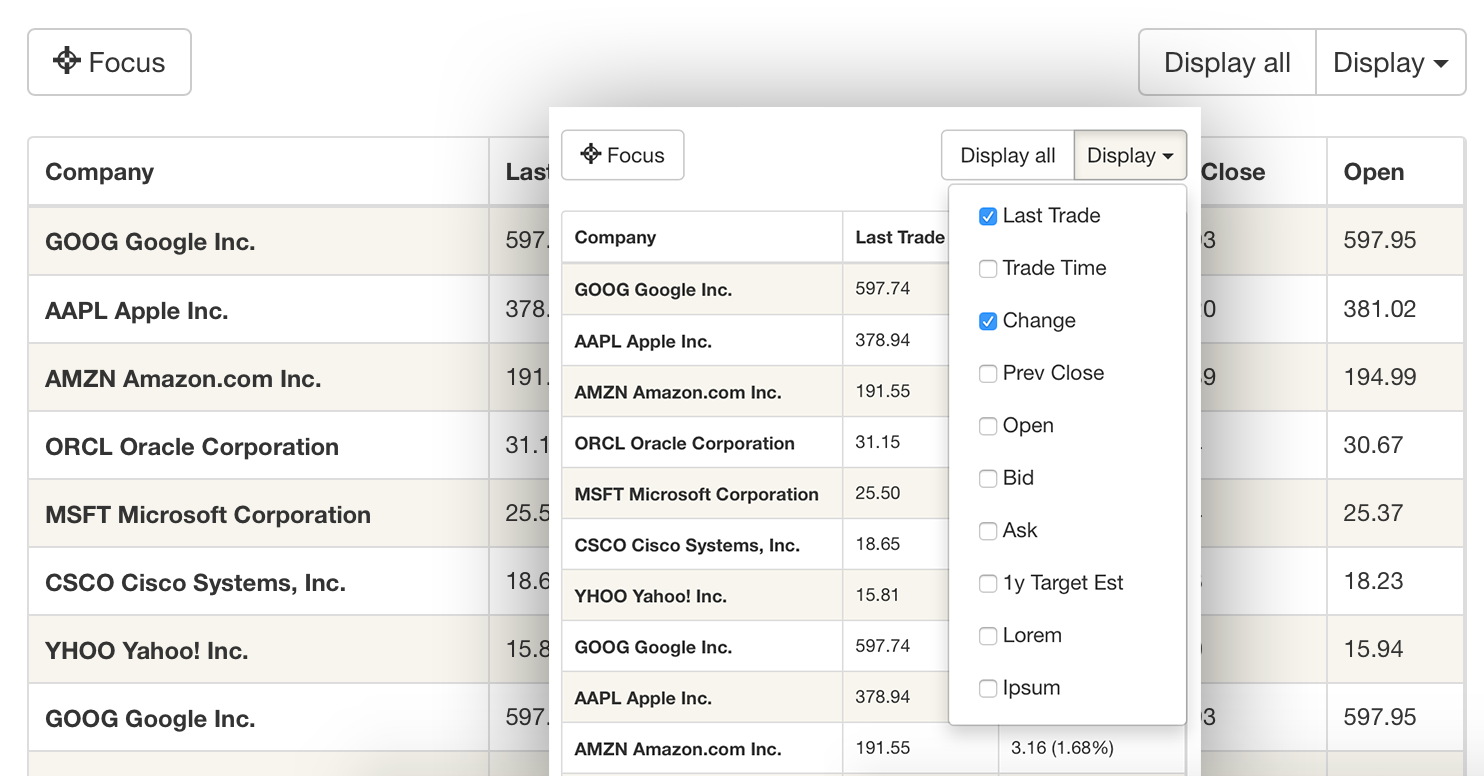Pick the Ipsum entry in the Display menu
This screenshot has height=776, width=1484.
(x=1031, y=688)
